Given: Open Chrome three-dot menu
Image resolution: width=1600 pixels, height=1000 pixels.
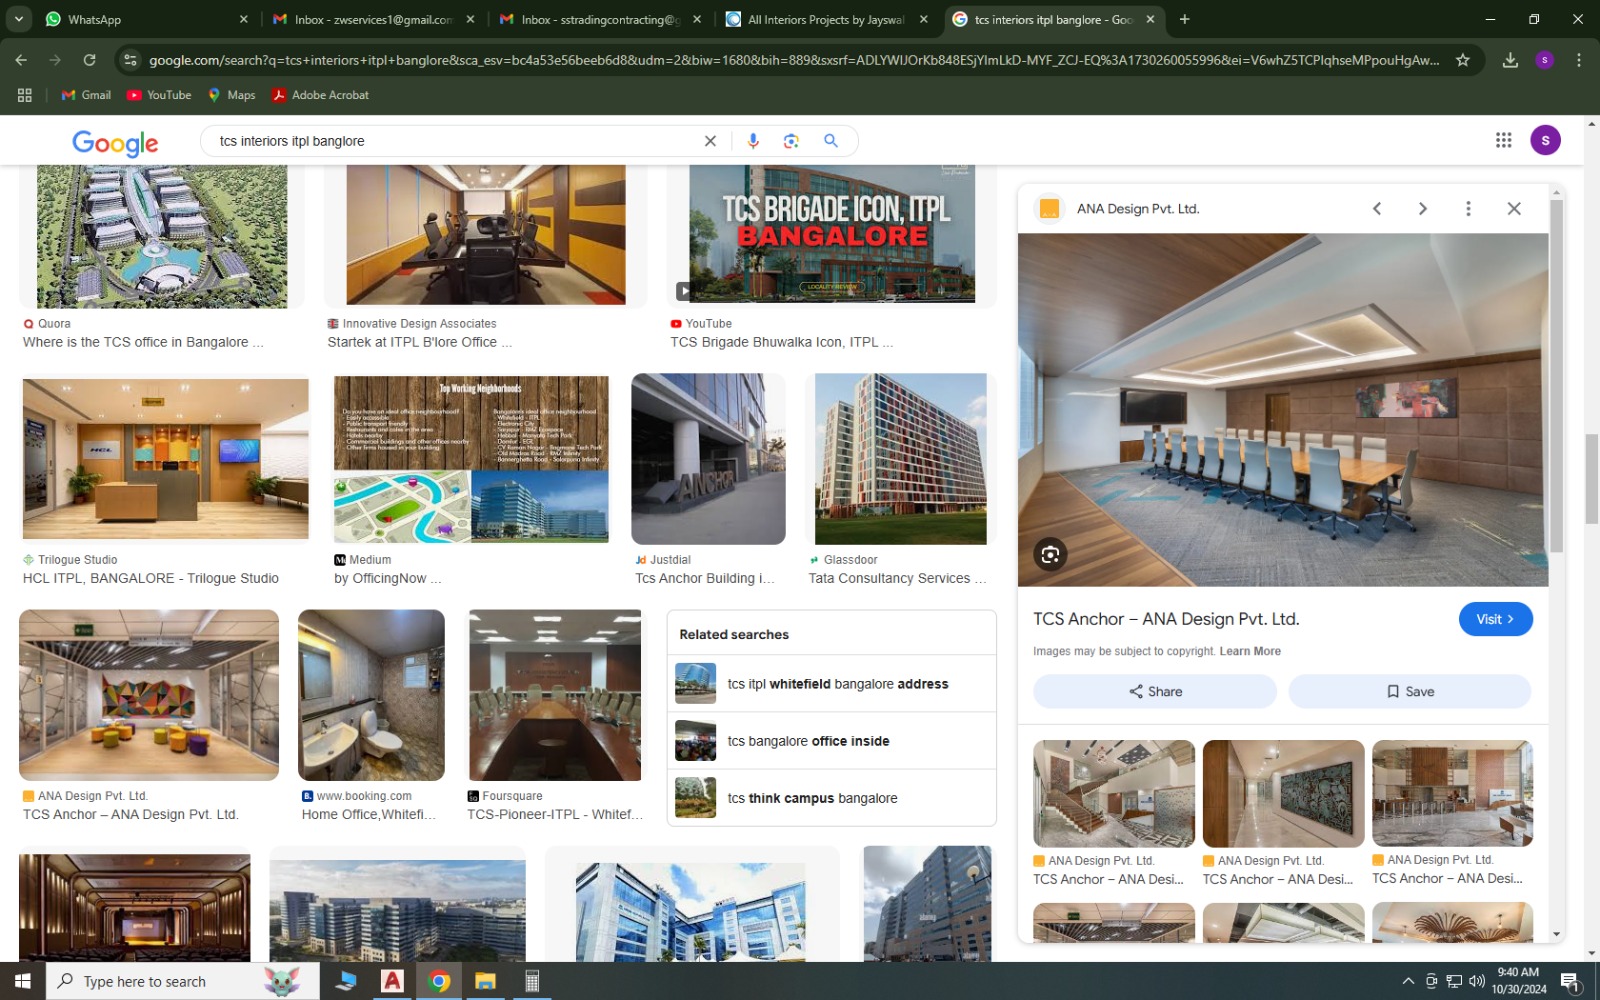Looking at the screenshot, I should tap(1579, 60).
